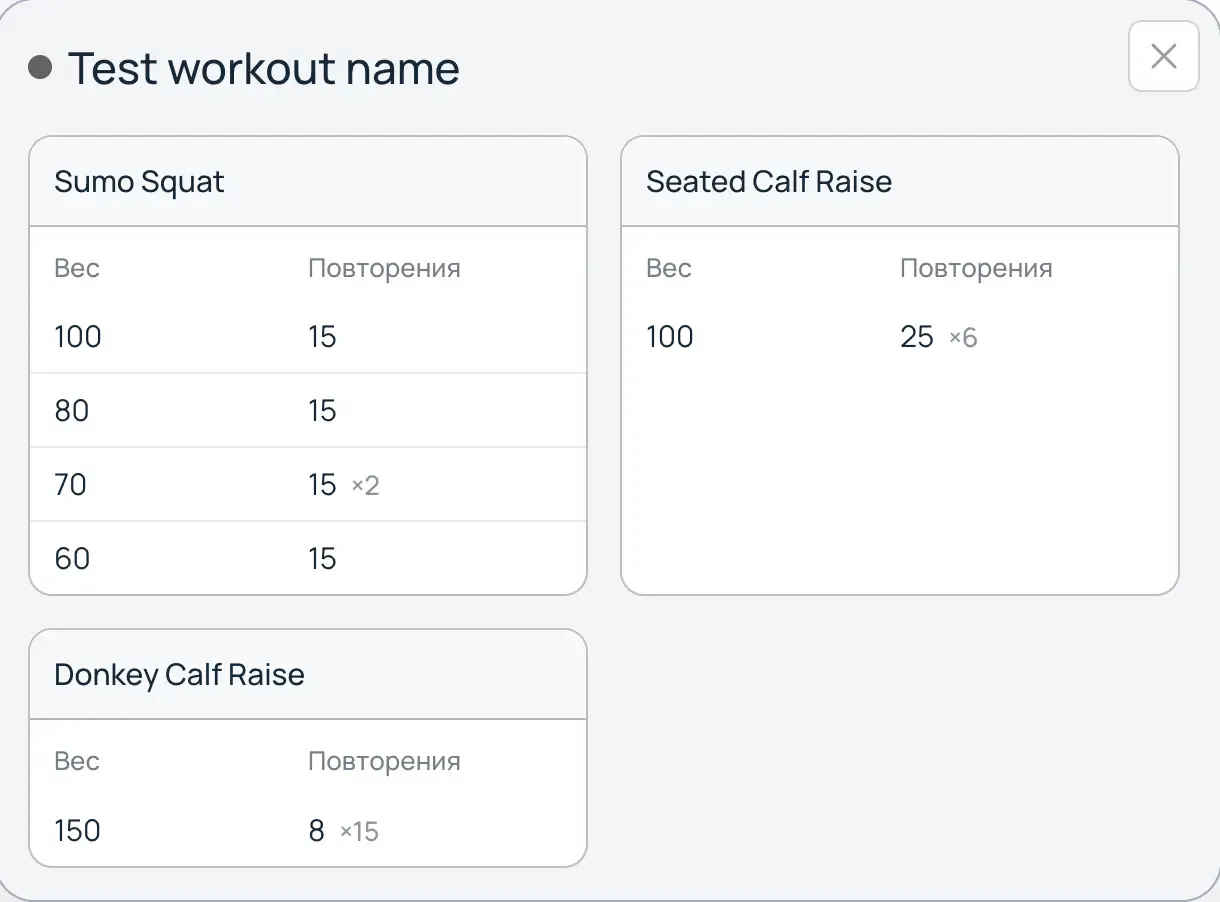Click the 8 reps value in Donkey Calf Raise
The width and height of the screenshot is (1220, 902).
(x=316, y=831)
